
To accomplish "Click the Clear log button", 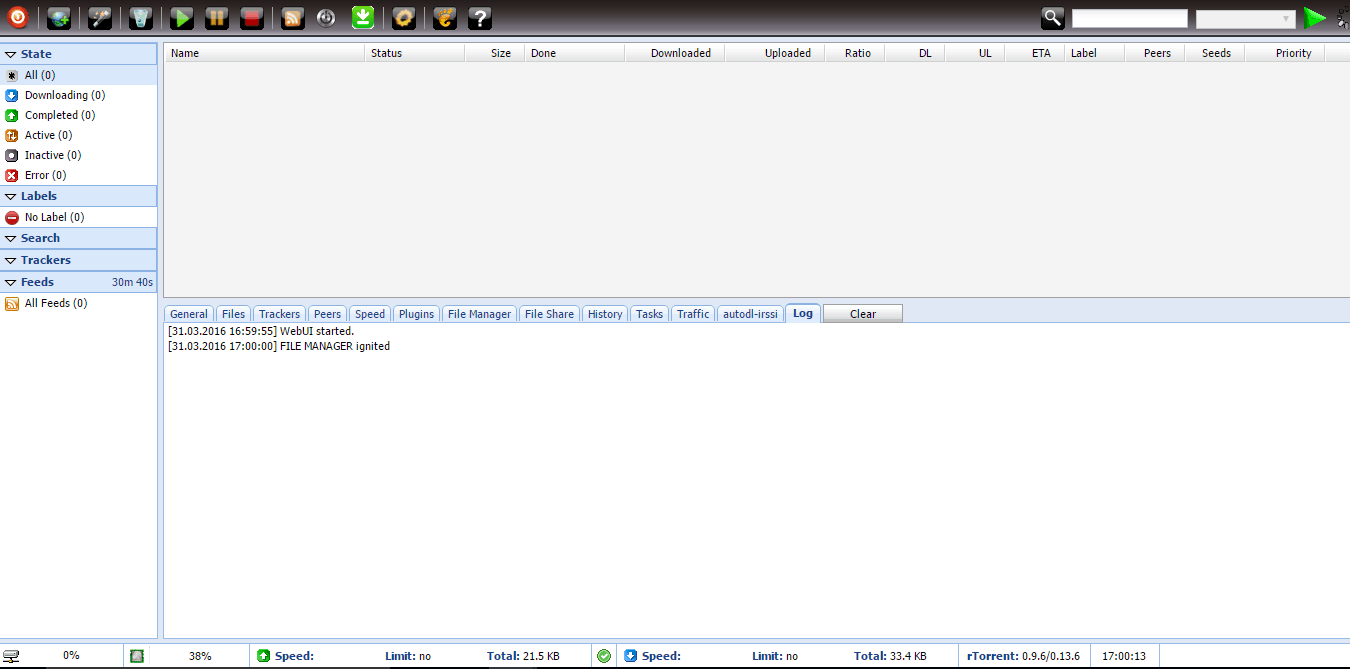I will click(862, 314).
